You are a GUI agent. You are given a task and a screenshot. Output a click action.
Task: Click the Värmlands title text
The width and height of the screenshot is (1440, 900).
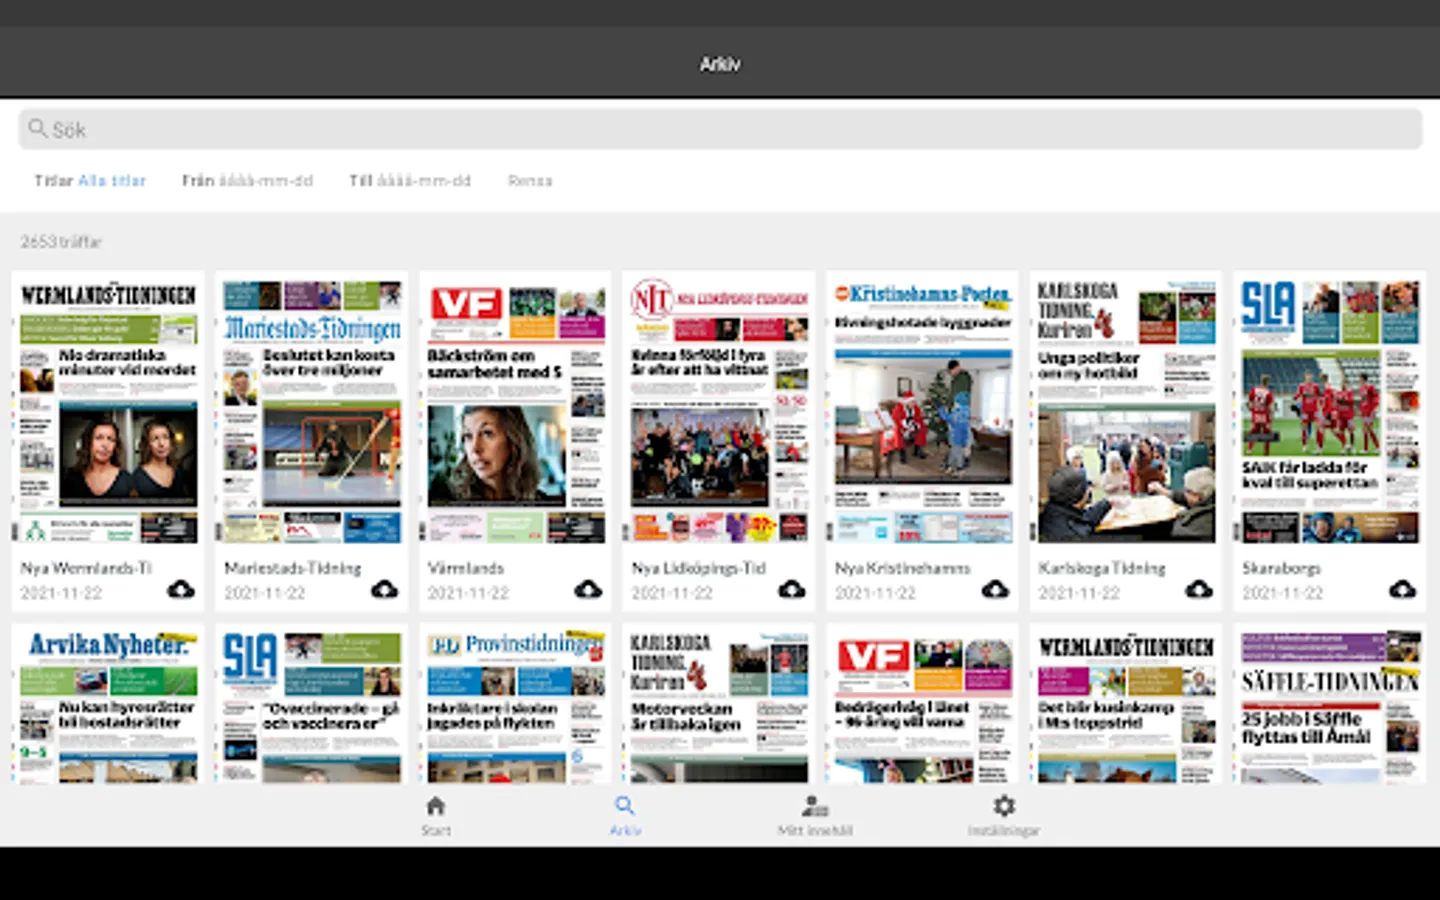click(x=466, y=568)
